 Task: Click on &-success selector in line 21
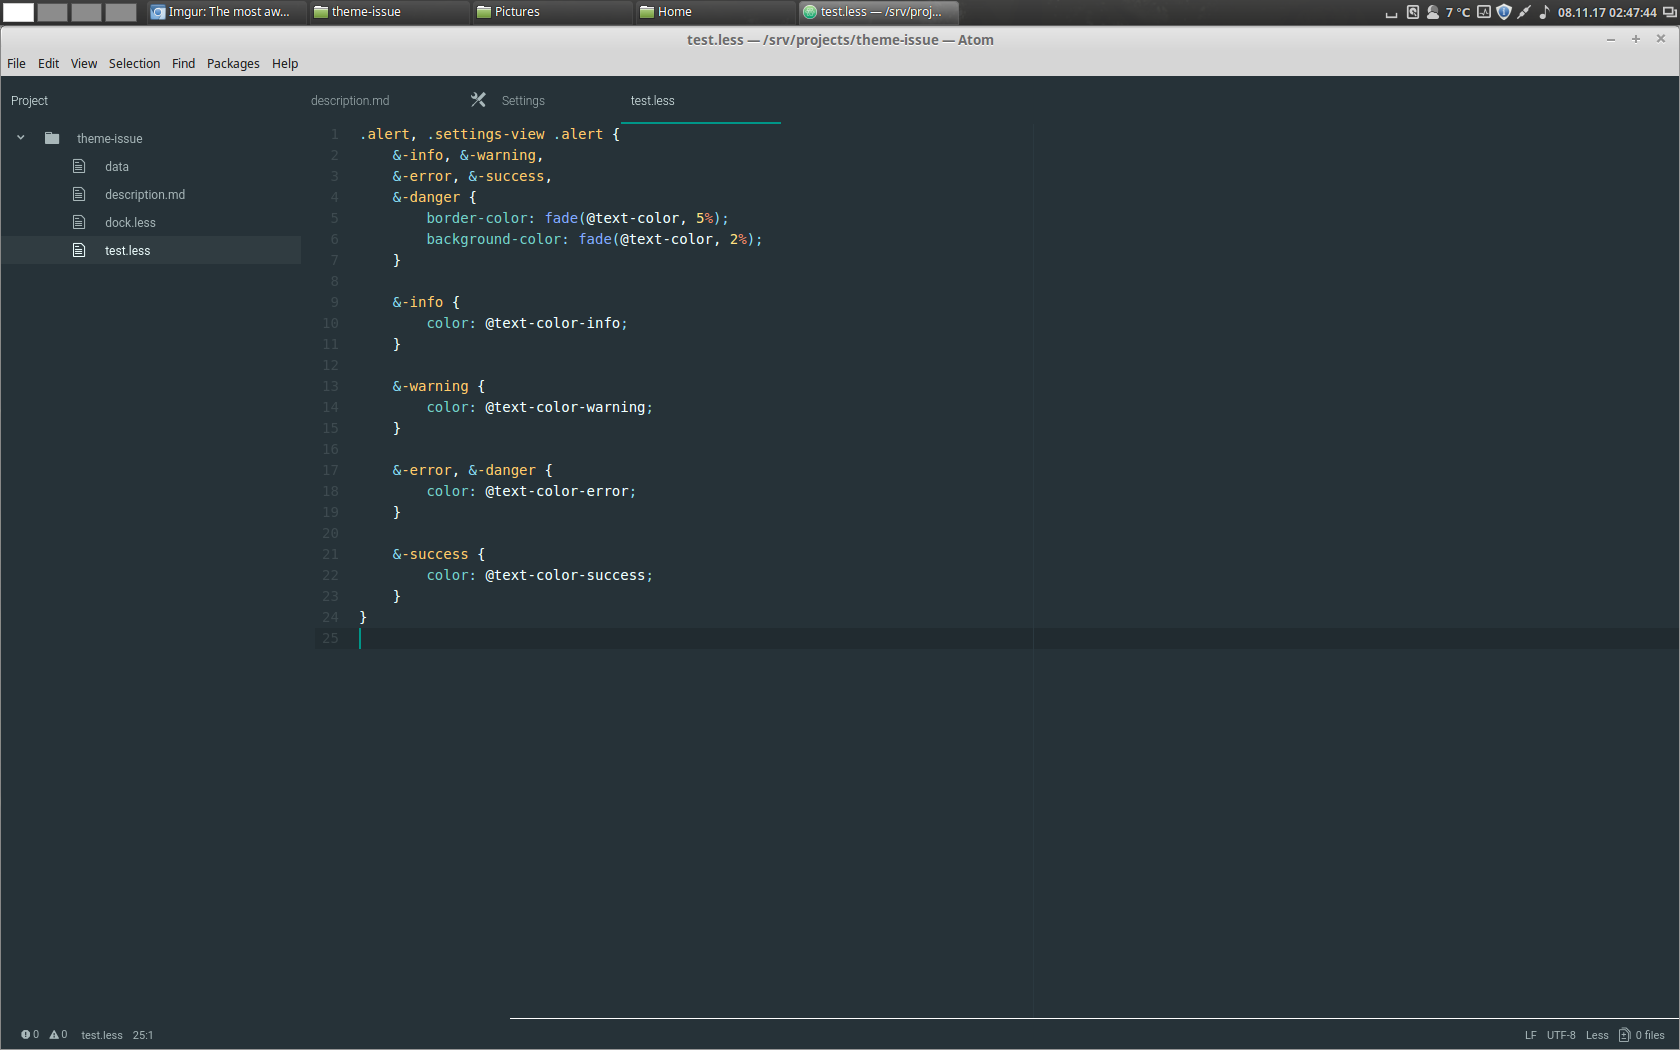430,554
